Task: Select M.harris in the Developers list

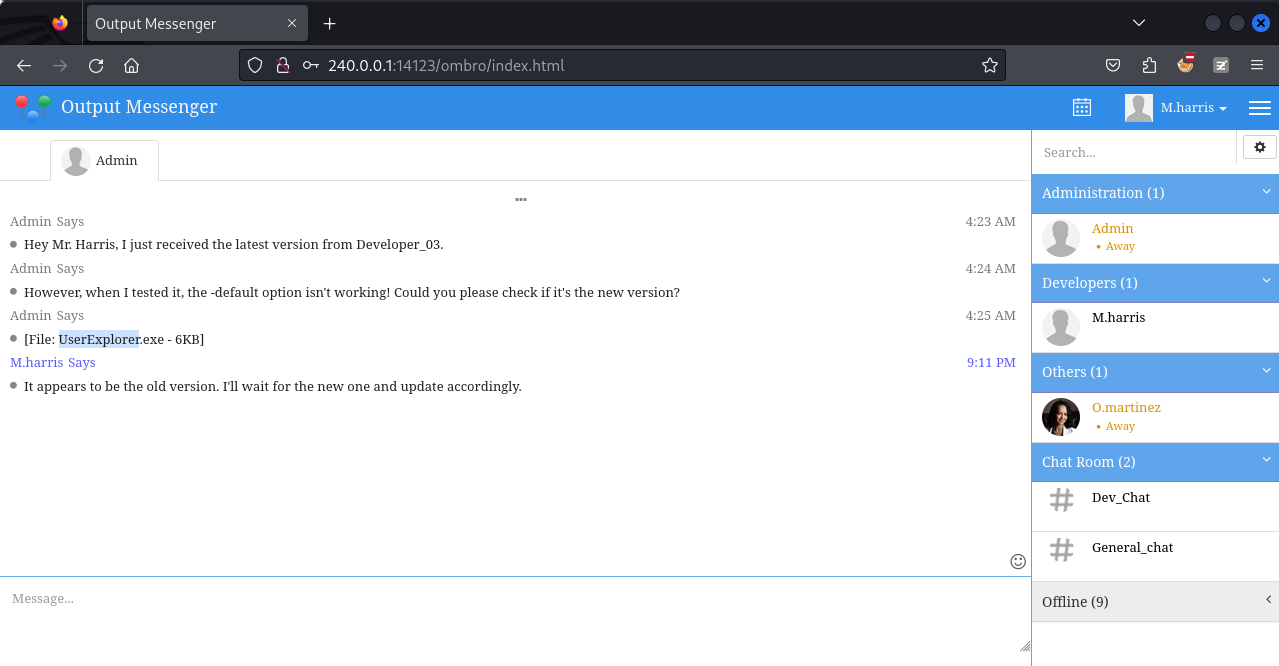Action: [1155, 327]
